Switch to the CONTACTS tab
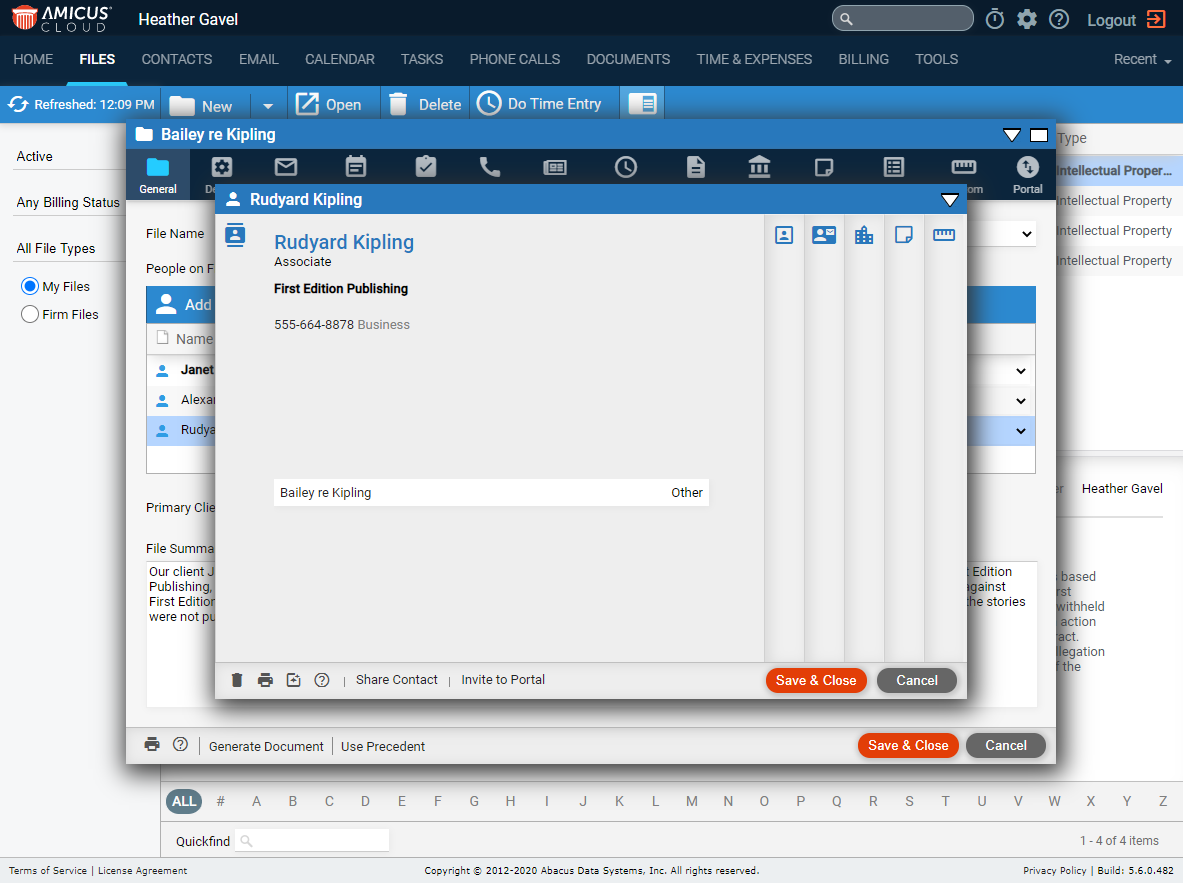The width and height of the screenshot is (1183, 884). pos(177,60)
